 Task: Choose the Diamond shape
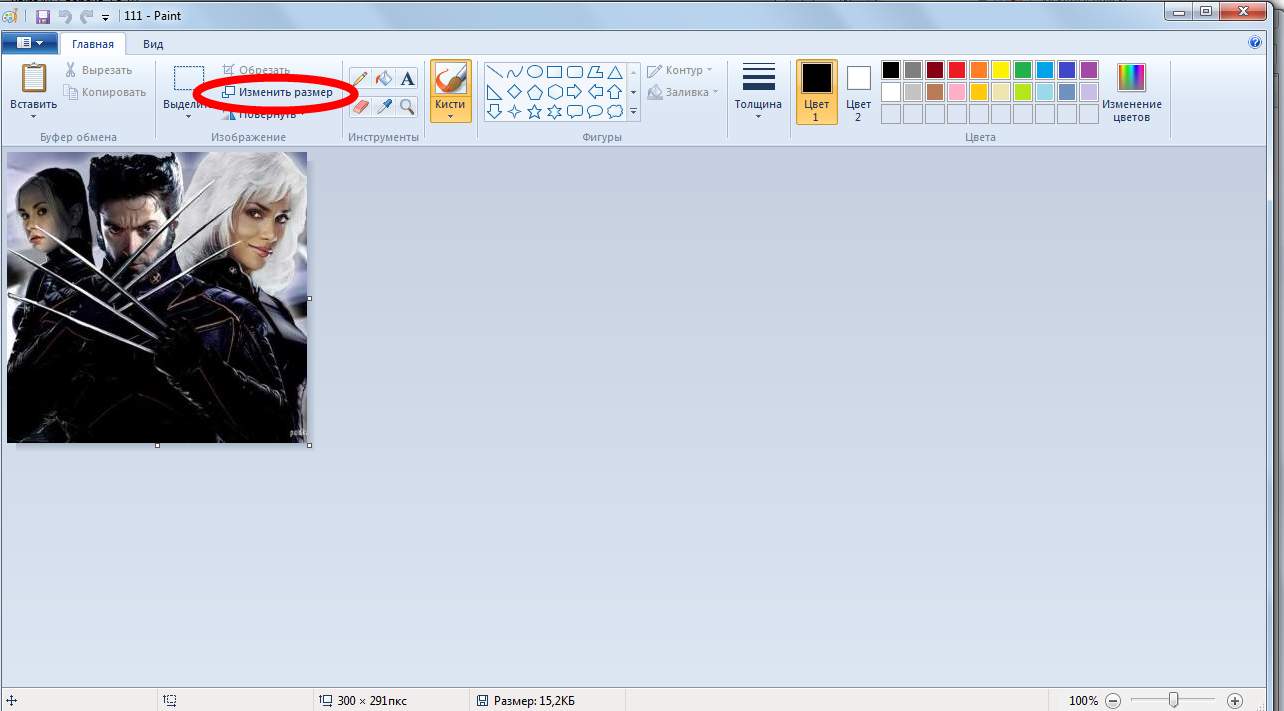tap(514, 92)
